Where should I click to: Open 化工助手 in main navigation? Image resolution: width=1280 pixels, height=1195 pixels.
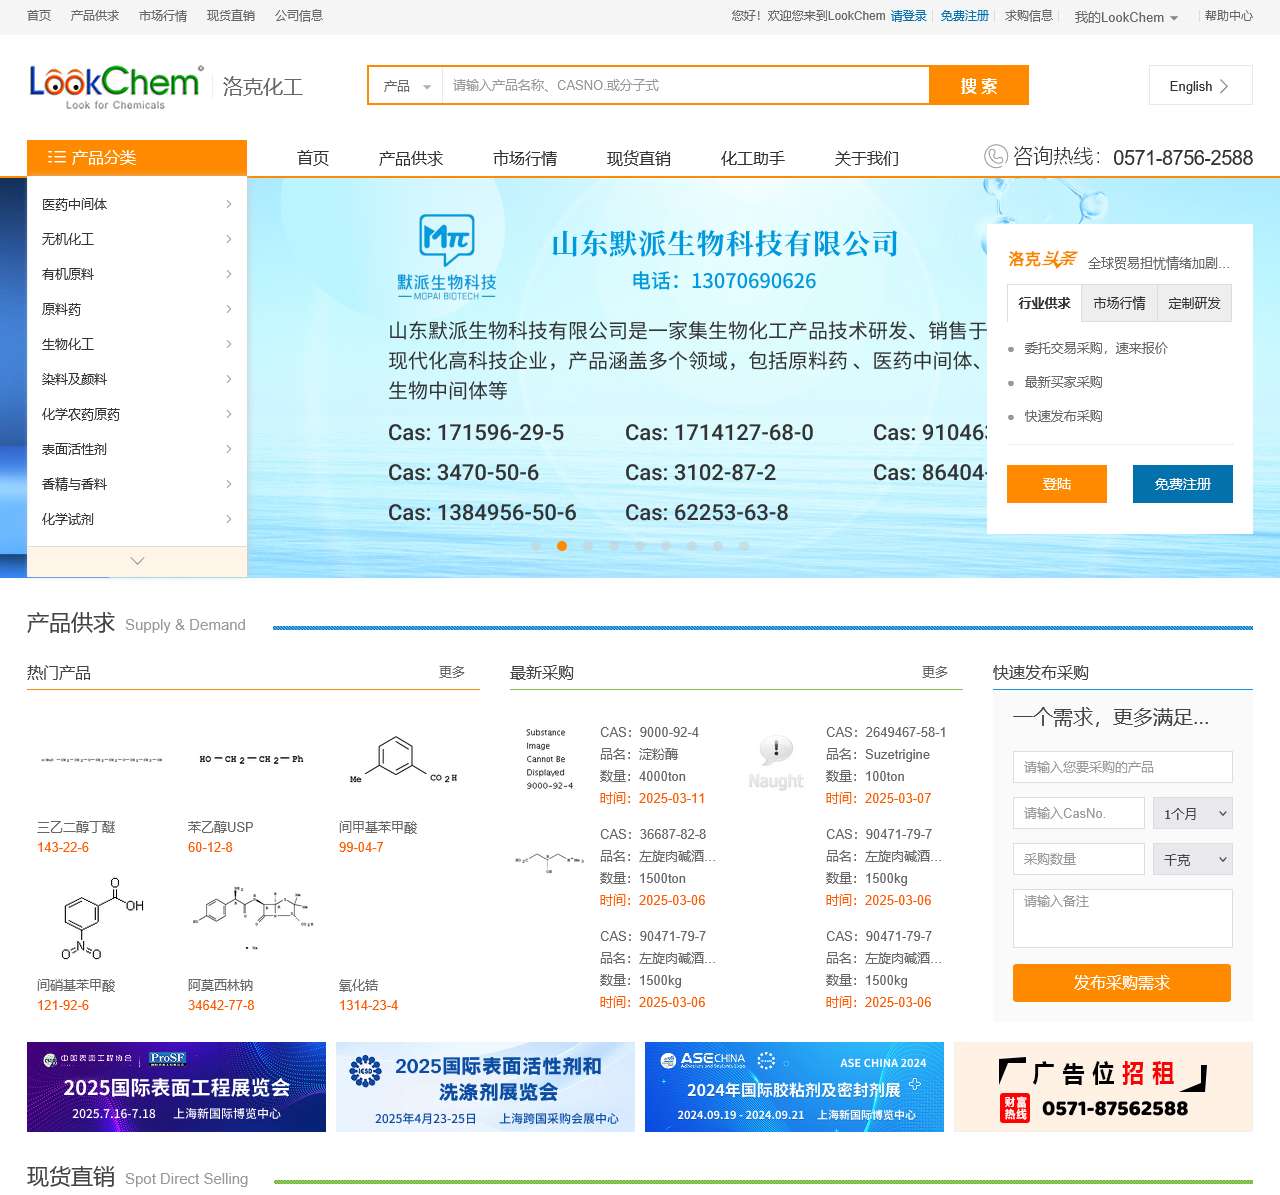click(753, 158)
